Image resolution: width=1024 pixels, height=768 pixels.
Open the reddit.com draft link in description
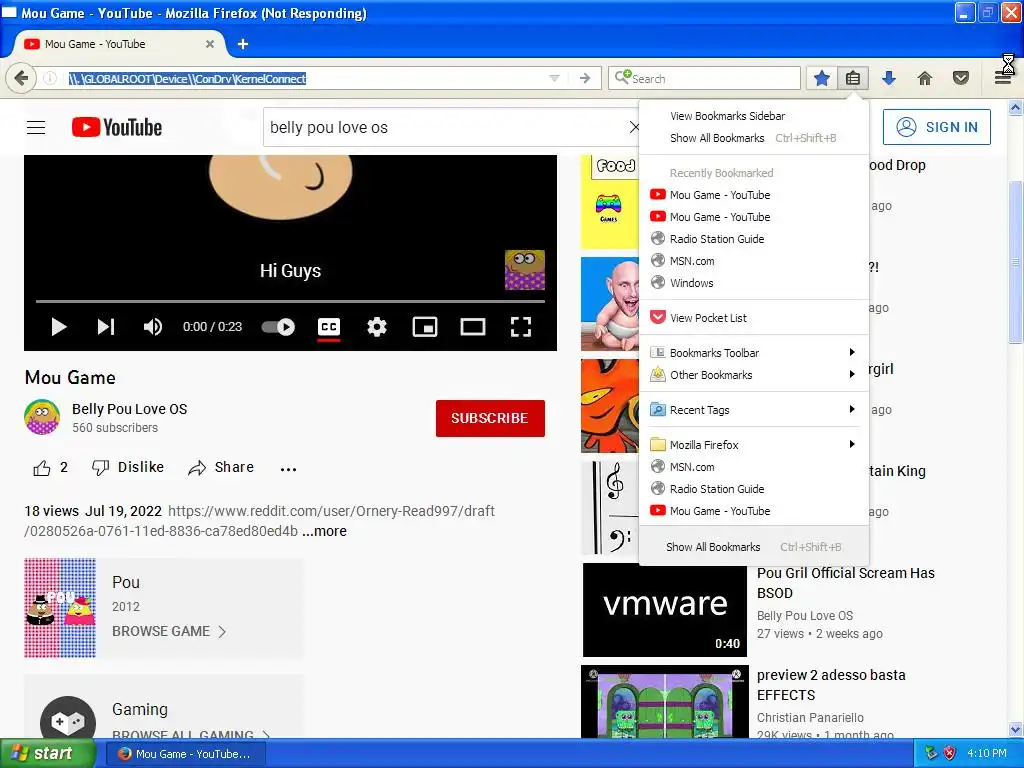click(259, 521)
